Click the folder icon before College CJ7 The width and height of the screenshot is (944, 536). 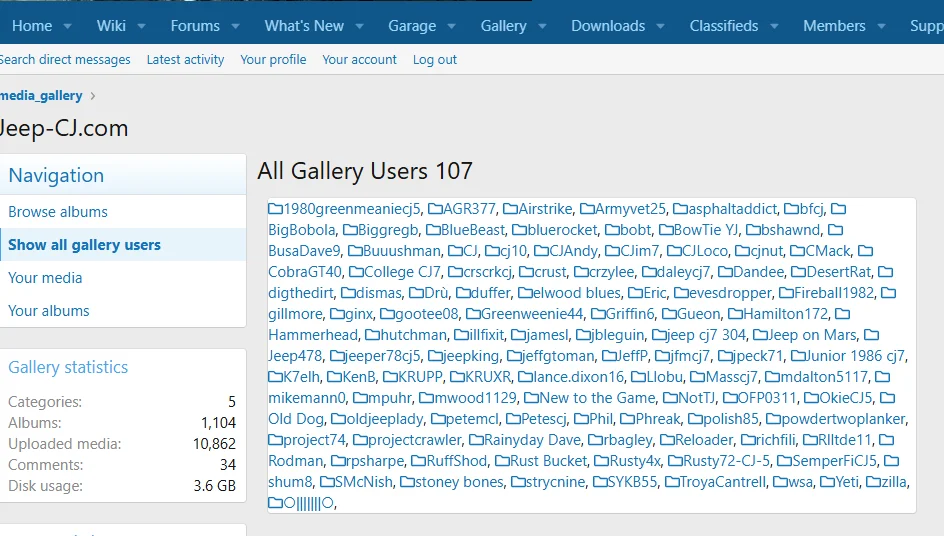tap(356, 272)
